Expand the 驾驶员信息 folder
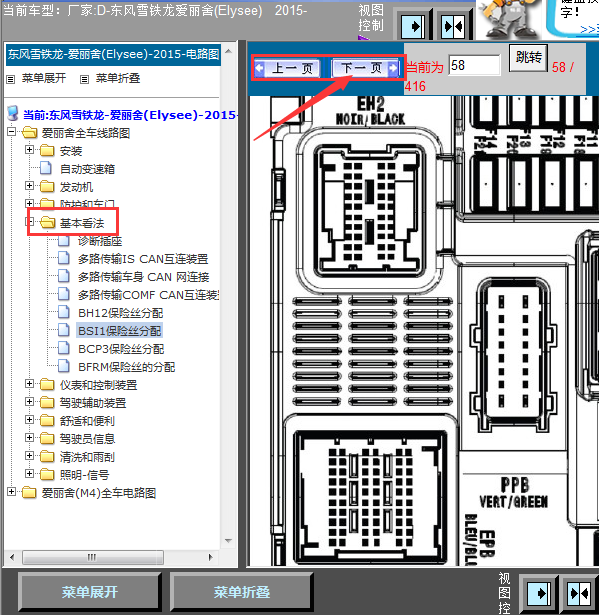 [29, 438]
